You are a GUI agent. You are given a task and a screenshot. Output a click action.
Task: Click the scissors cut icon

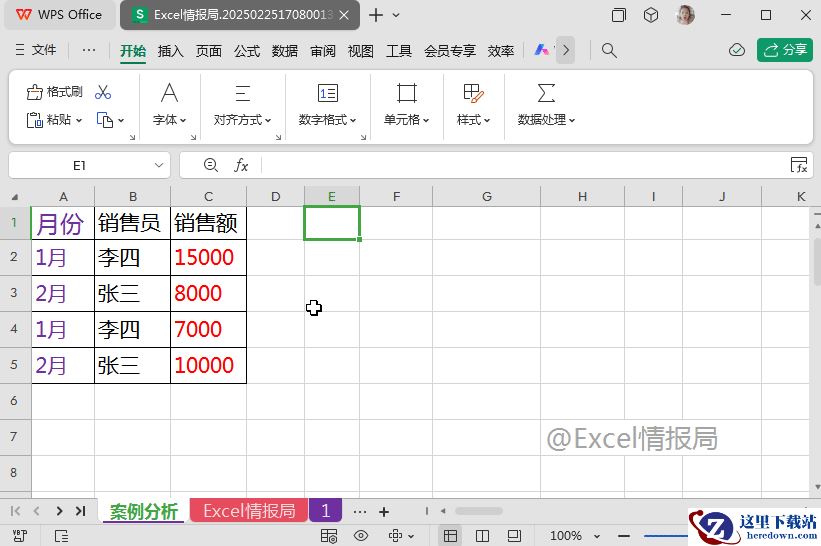tap(103, 92)
